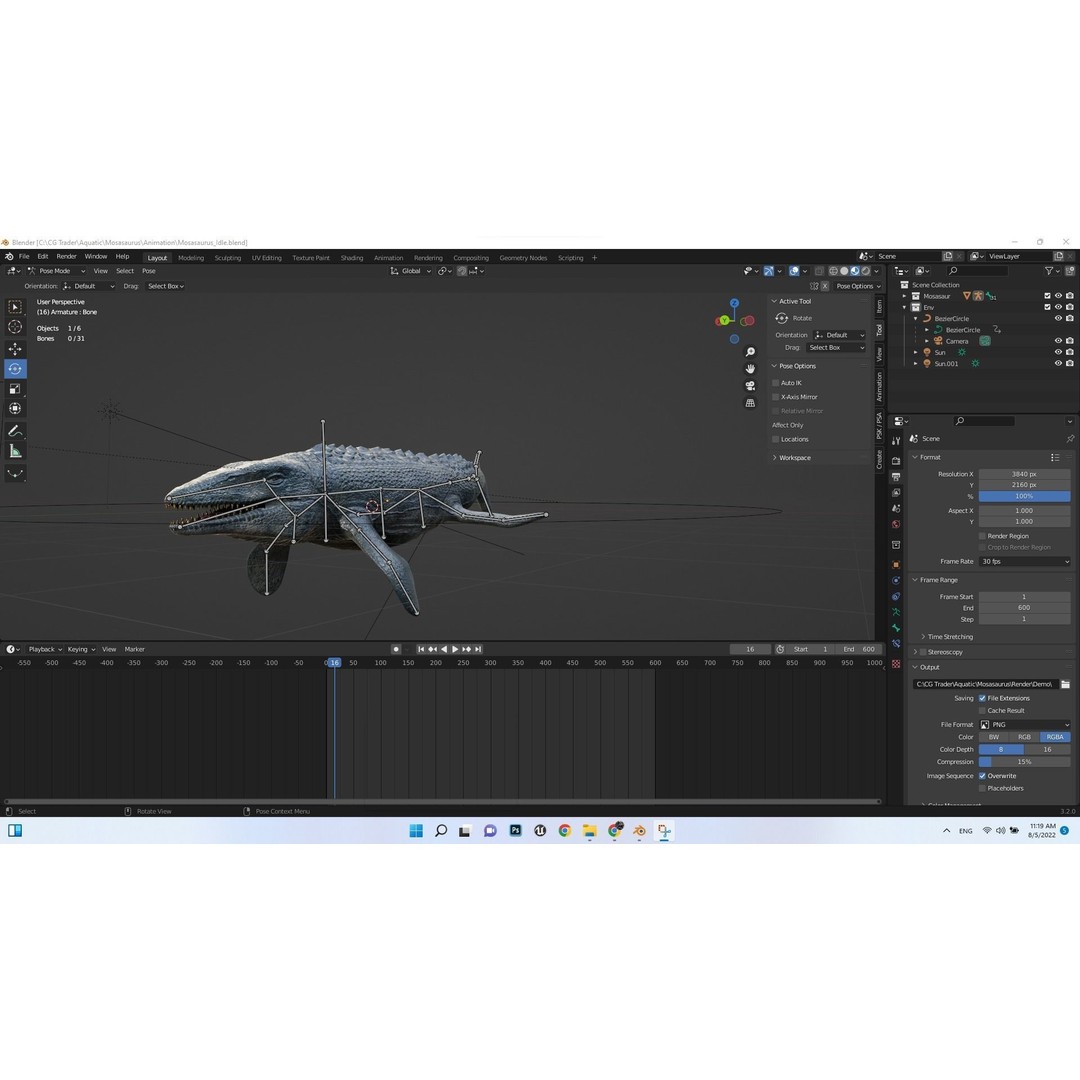Open header Drag Select Box dropdown
Screen dimensions: 1080x1080
point(165,287)
